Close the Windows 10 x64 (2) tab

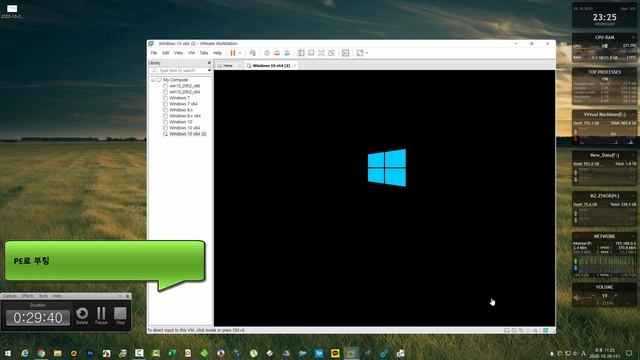[x=295, y=66]
